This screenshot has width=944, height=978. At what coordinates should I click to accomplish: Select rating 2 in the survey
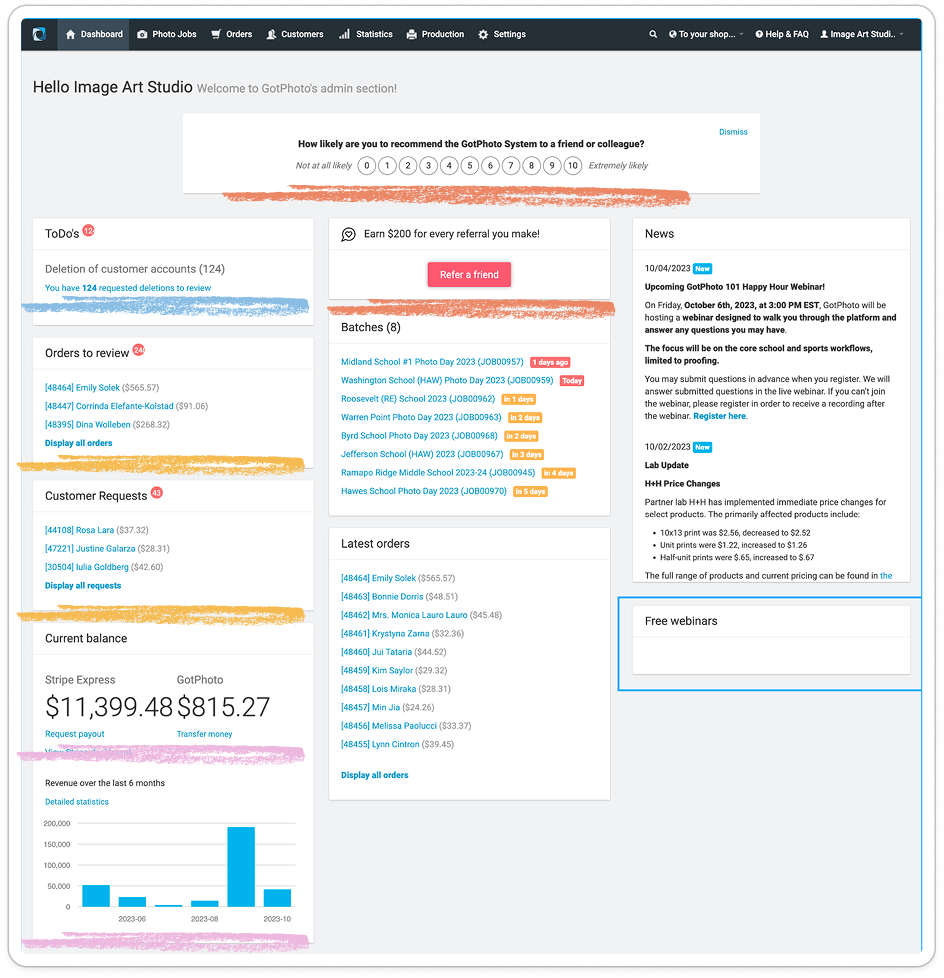408,166
